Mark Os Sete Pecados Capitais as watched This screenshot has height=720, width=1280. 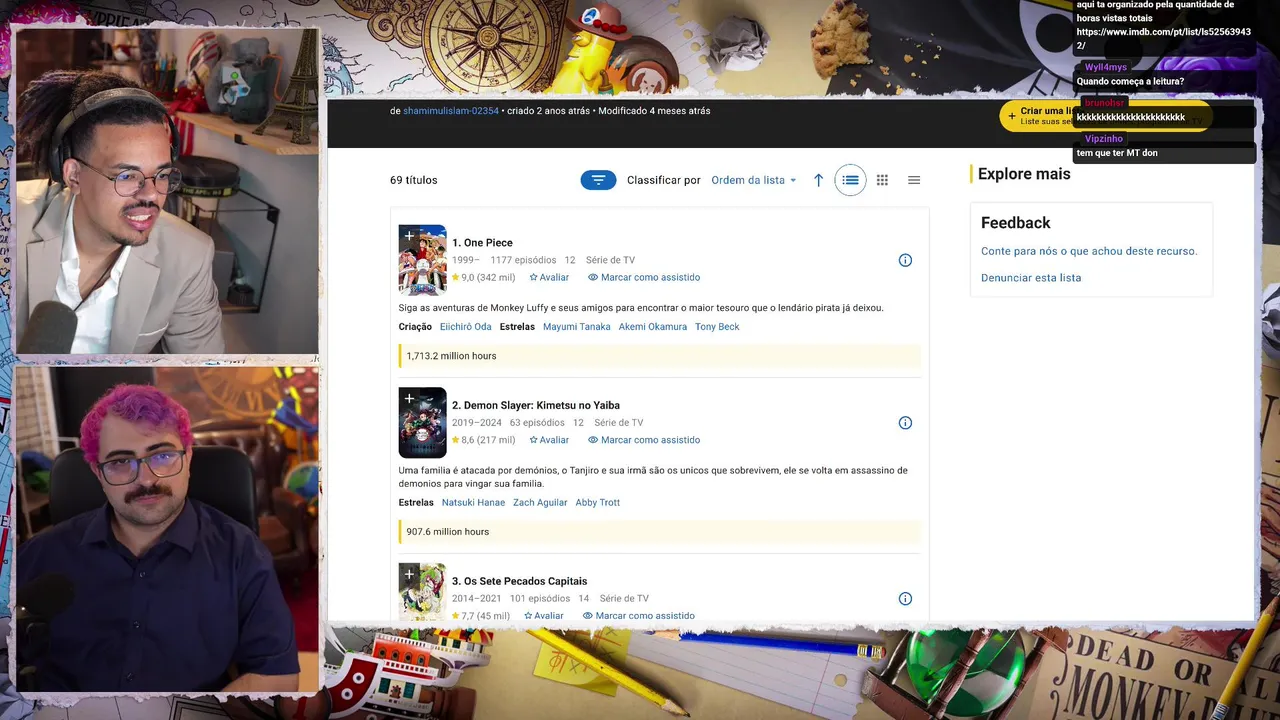[639, 616]
